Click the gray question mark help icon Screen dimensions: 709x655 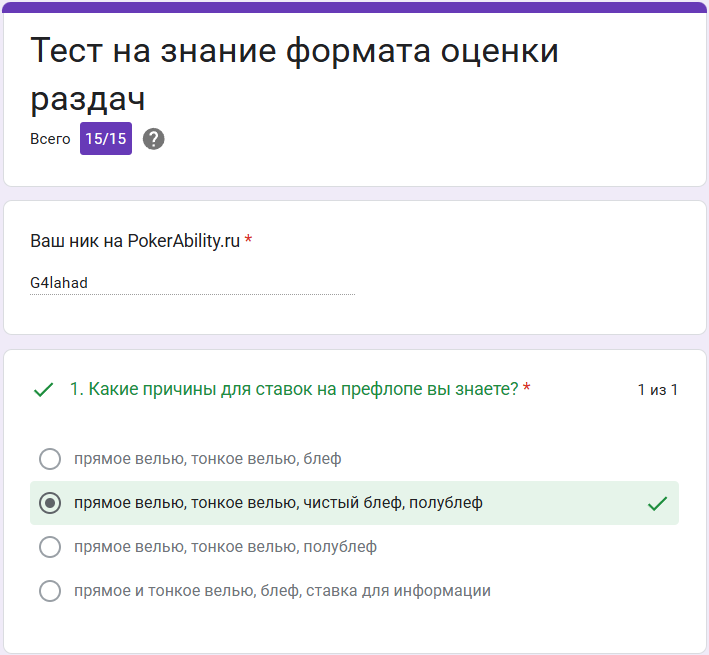coord(154,139)
